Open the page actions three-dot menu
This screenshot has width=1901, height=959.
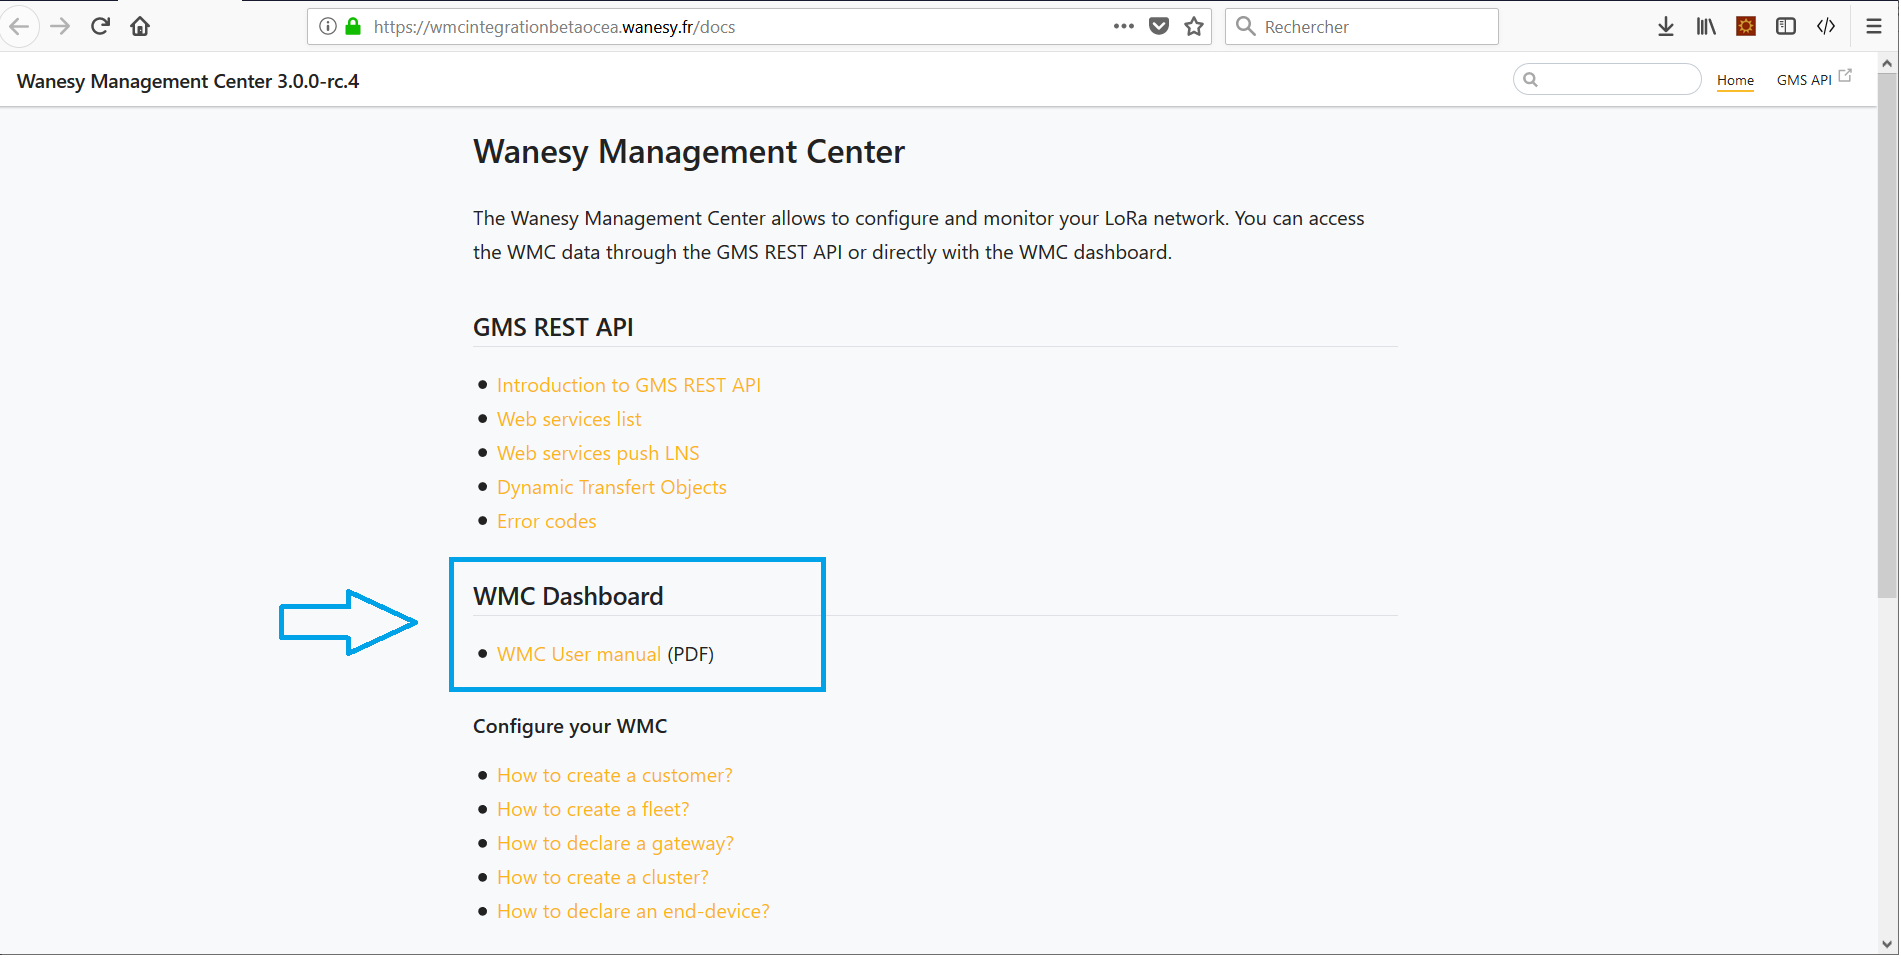pyautogui.click(x=1123, y=26)
